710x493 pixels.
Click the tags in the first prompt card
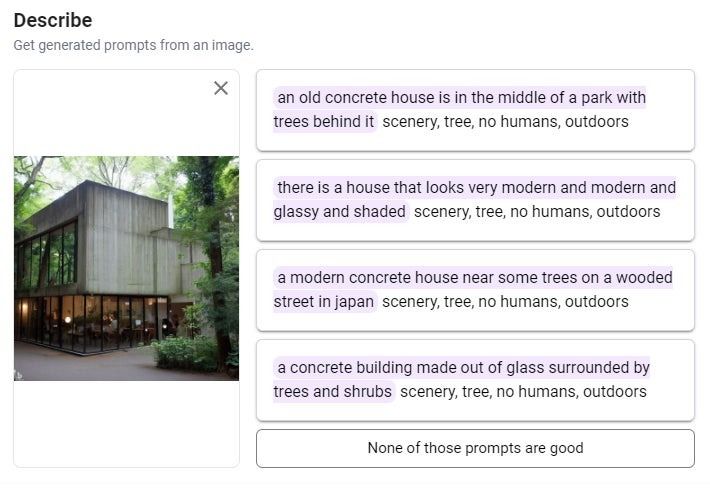[505, 122]
